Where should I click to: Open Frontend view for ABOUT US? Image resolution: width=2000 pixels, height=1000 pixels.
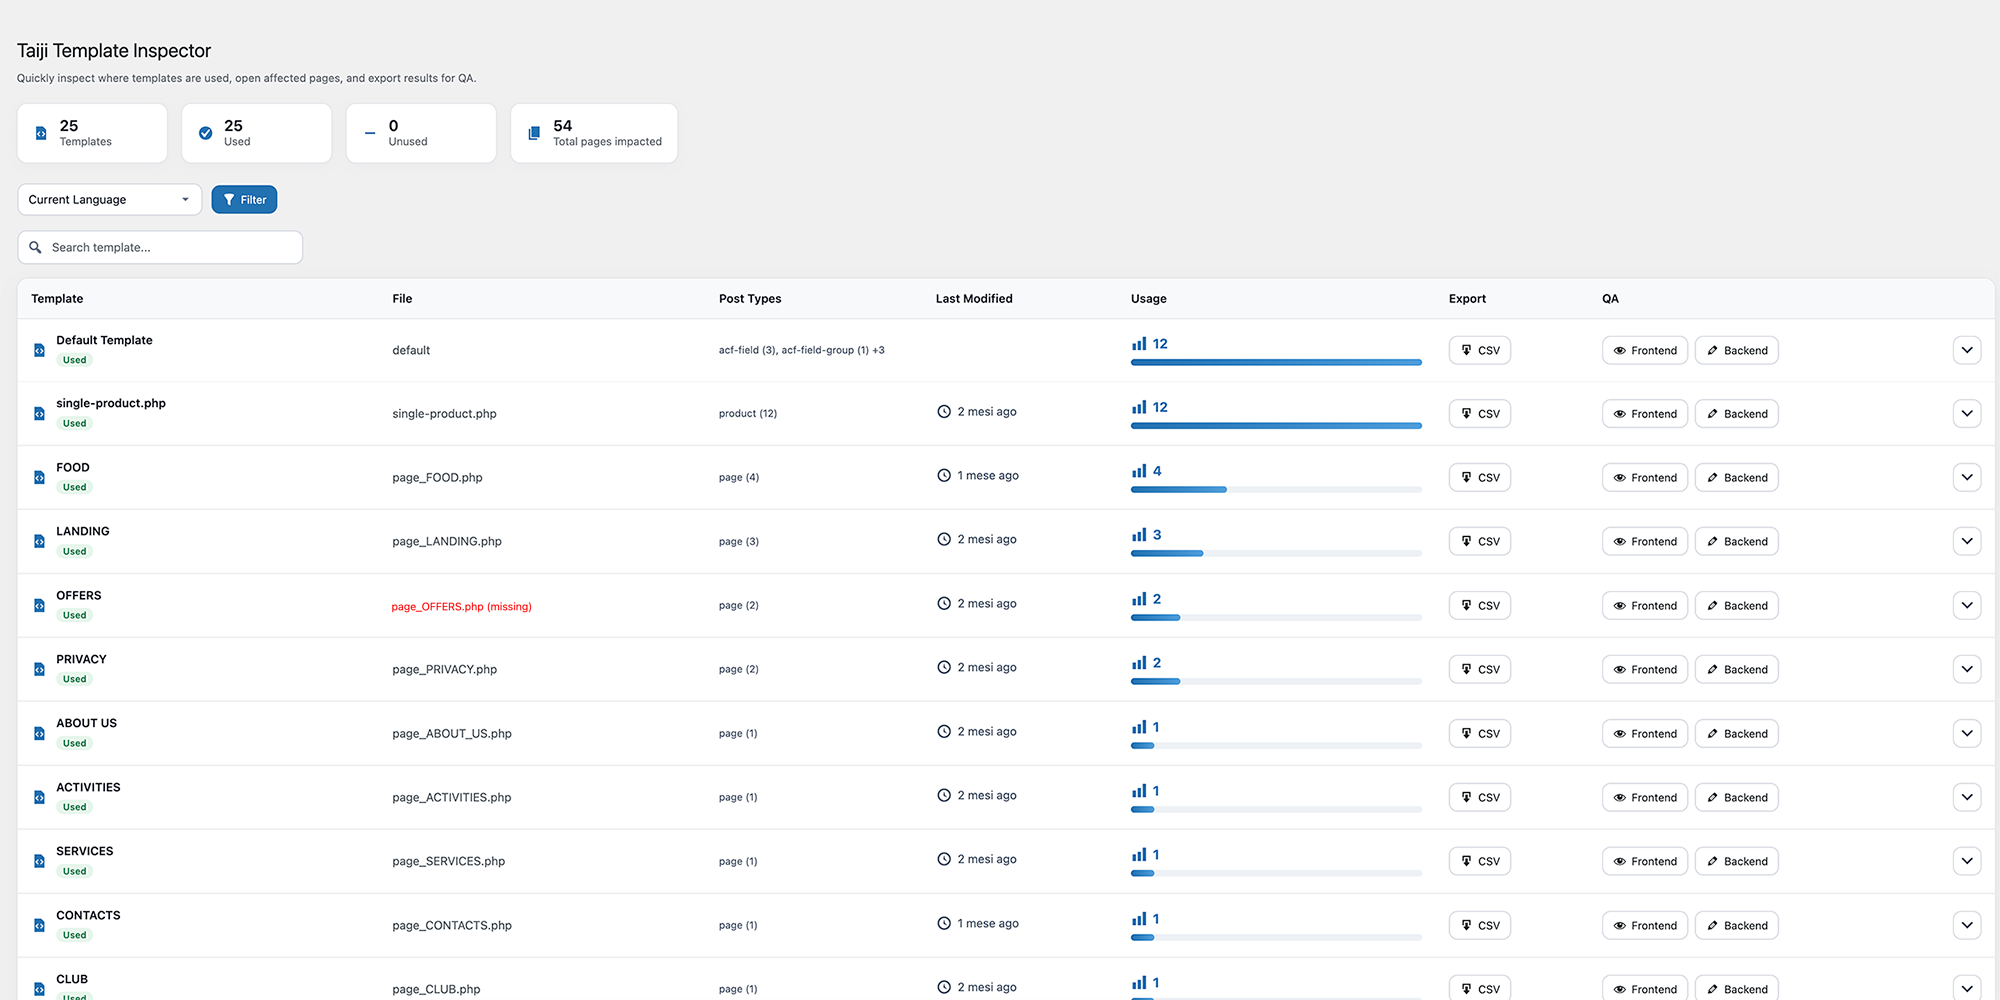tap(1644, 733)
